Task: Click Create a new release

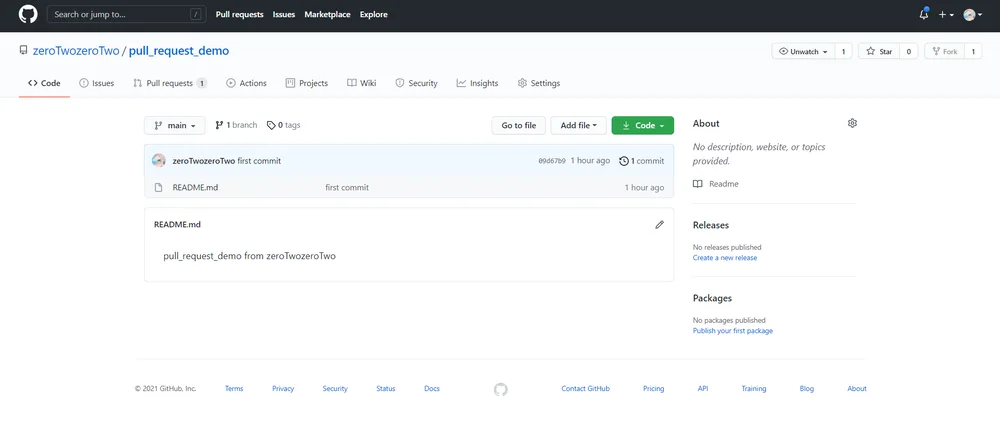Action: tap(724, 258)
